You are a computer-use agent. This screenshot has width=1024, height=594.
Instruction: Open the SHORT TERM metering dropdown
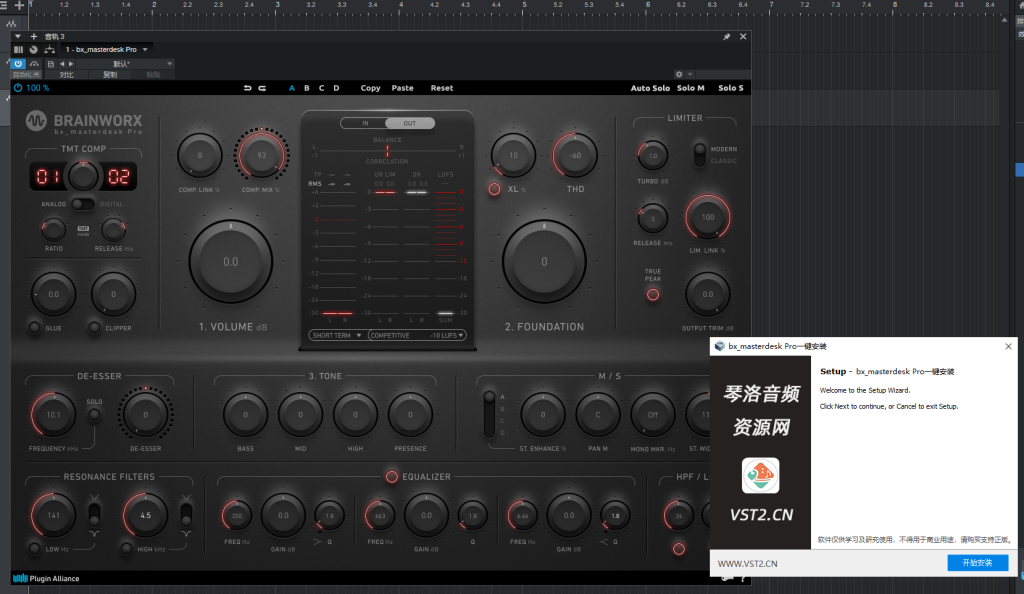click(x=337, y=335)
